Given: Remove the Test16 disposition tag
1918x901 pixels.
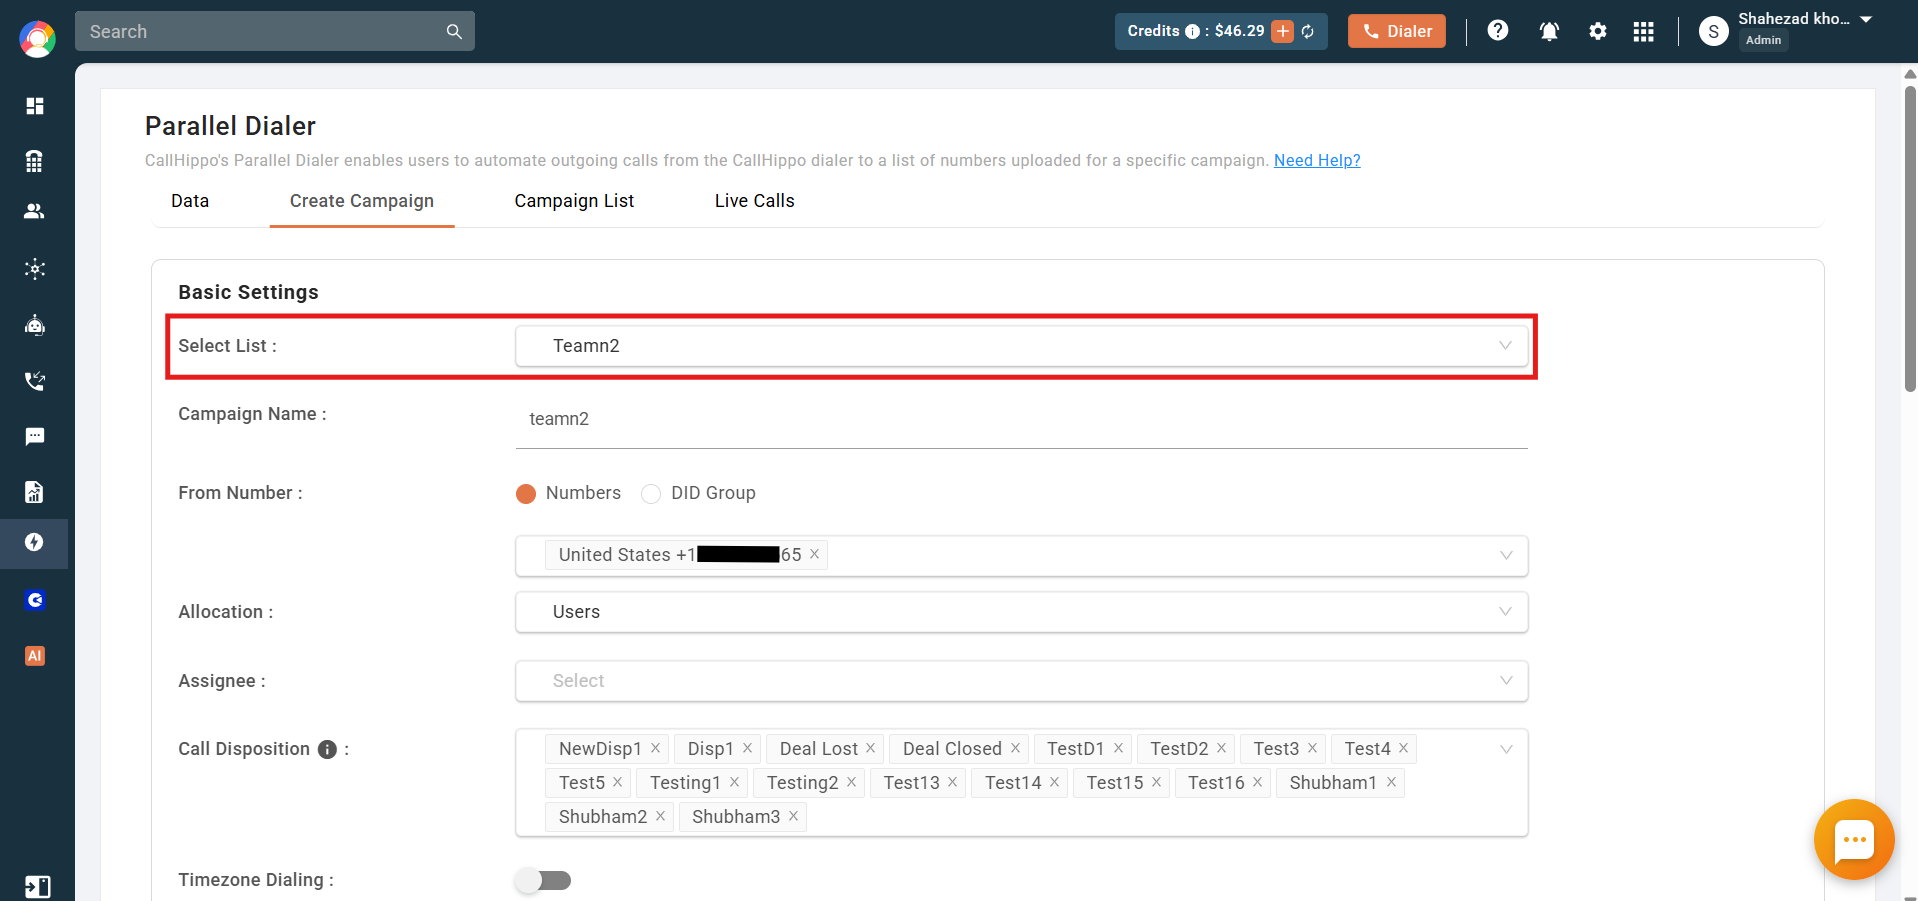Looking at the screenshot, I should click(x=1258, y=782).
